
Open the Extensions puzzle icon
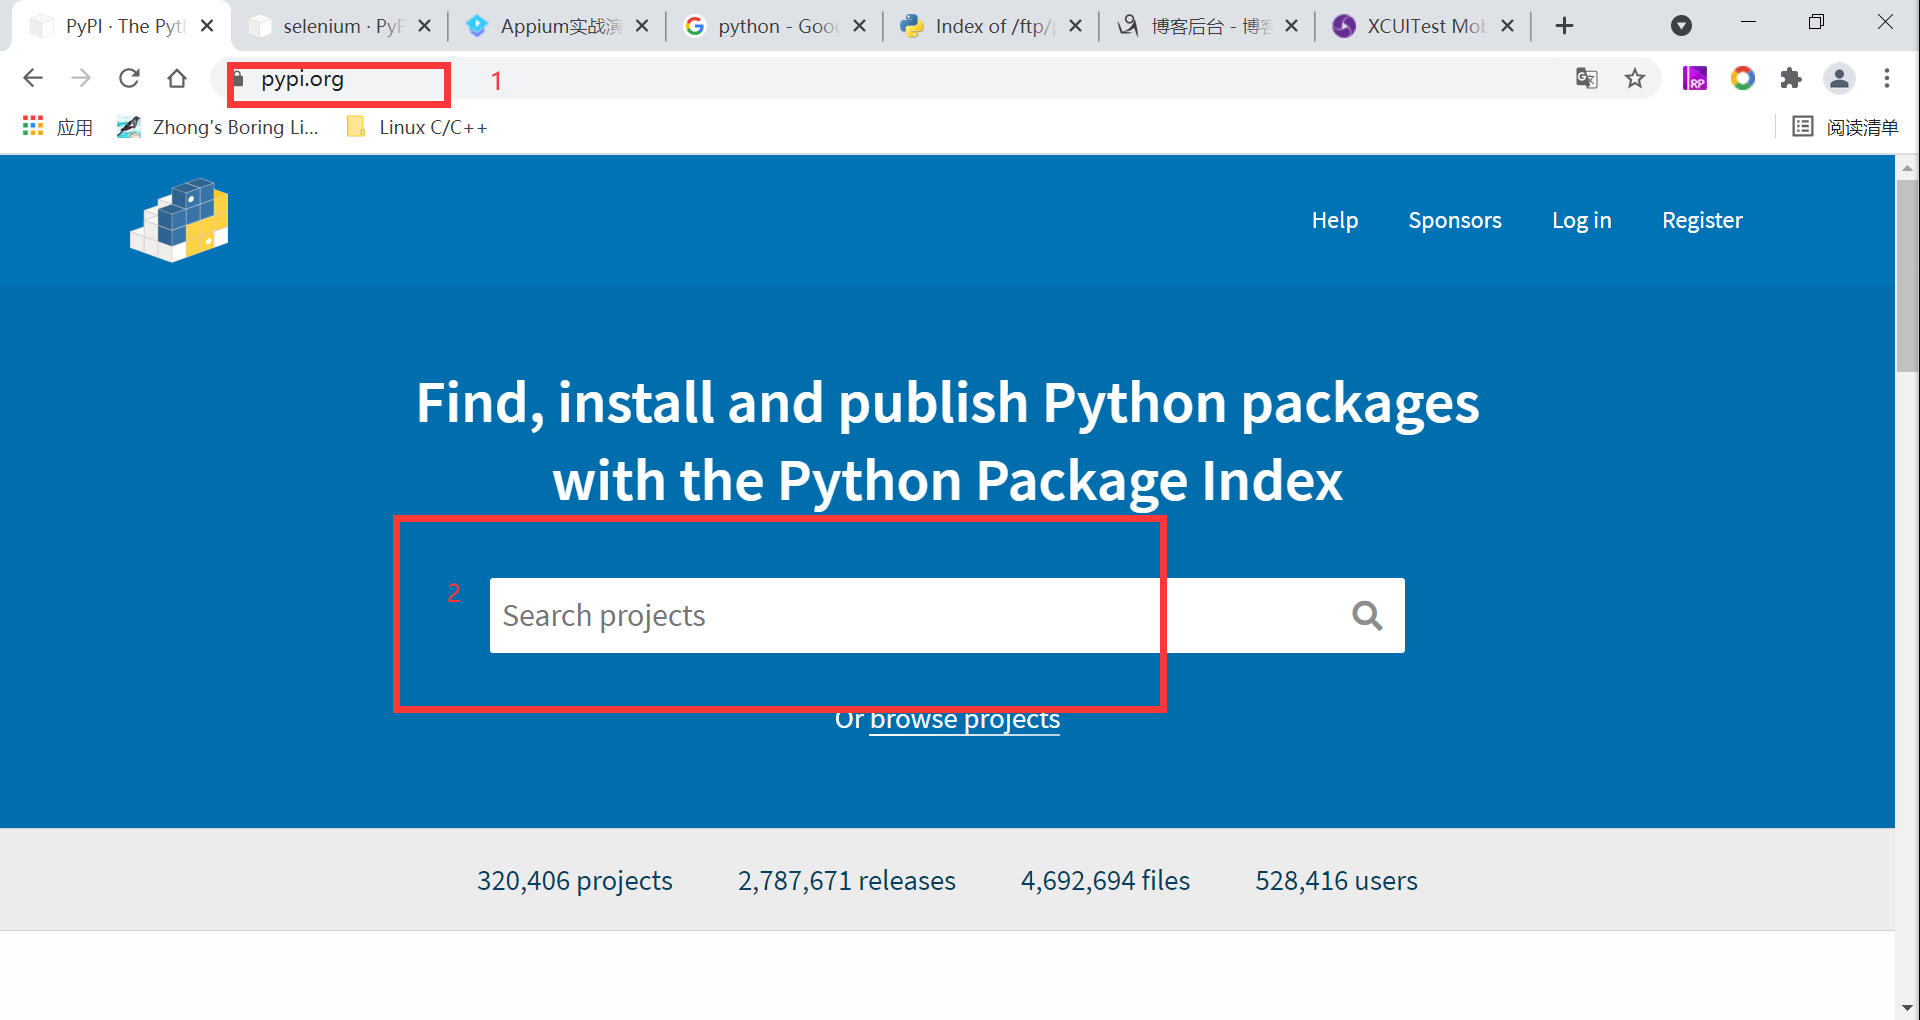1791,78
